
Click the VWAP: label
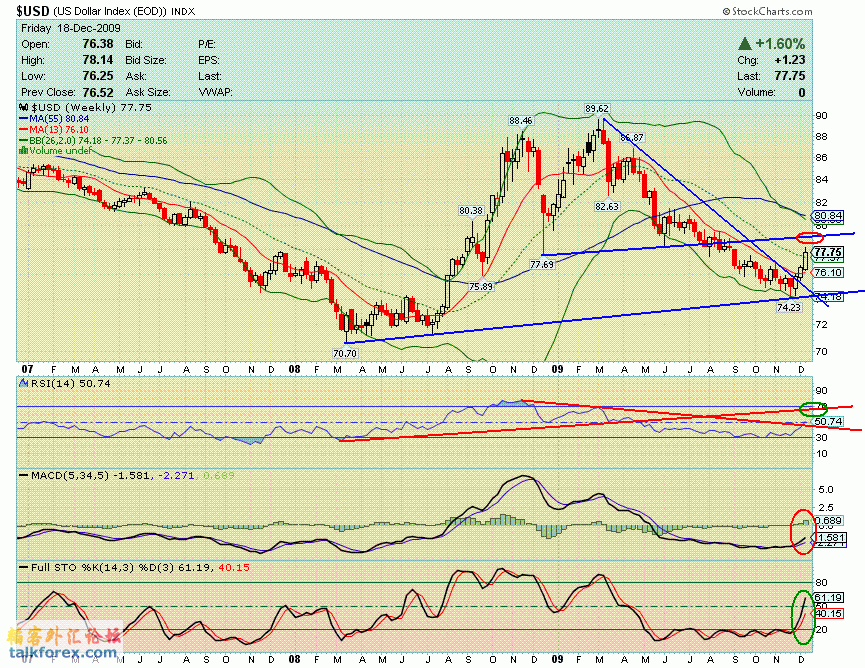[216, 92]
